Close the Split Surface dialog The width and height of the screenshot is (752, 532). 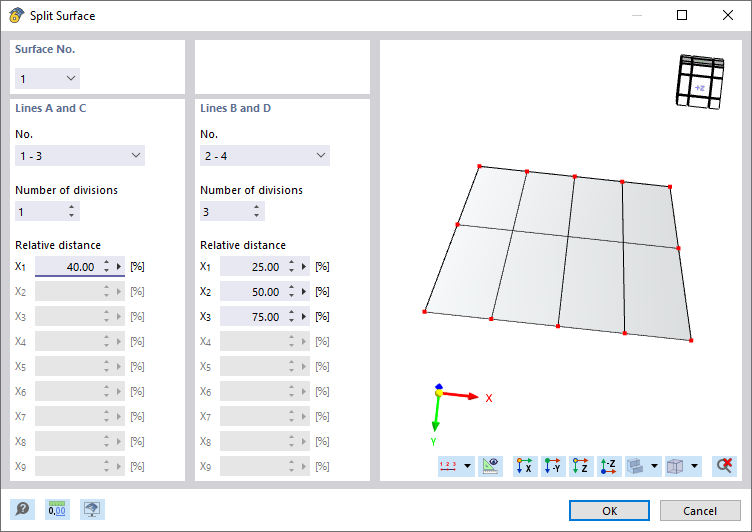pyautogui.click(x=728, y=15)
